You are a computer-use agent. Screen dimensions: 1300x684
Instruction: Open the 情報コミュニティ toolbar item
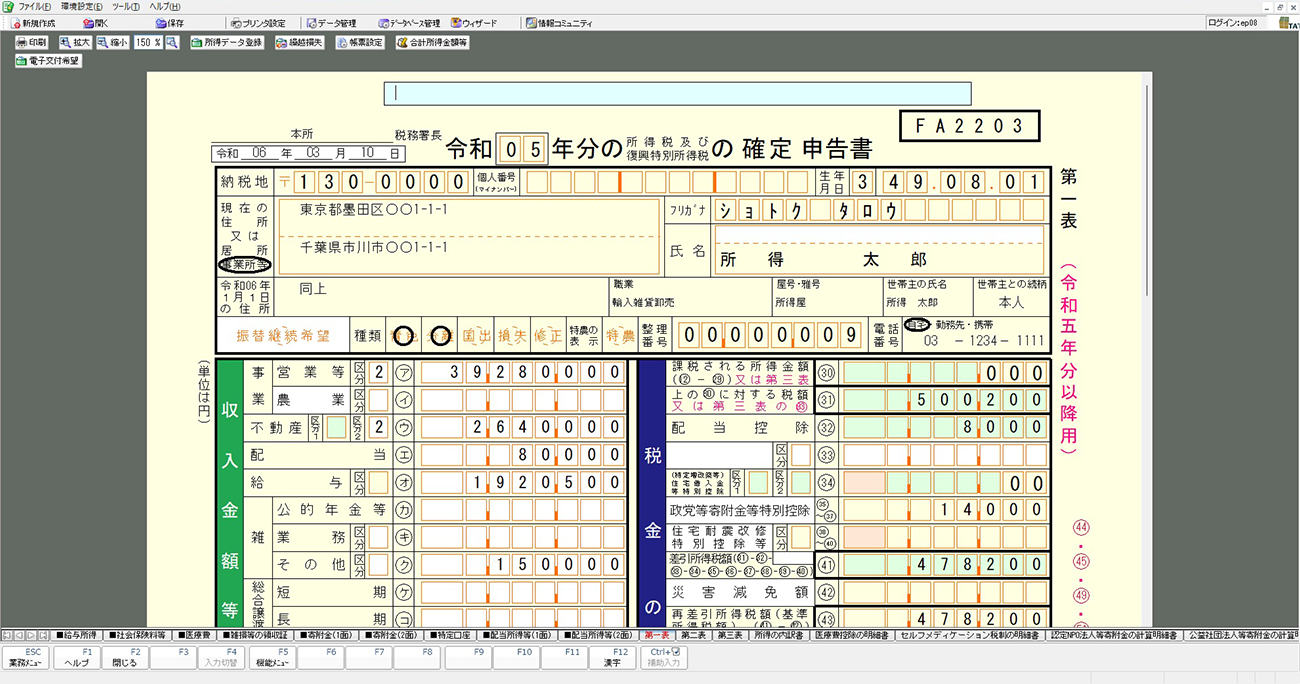coord(558,23)
